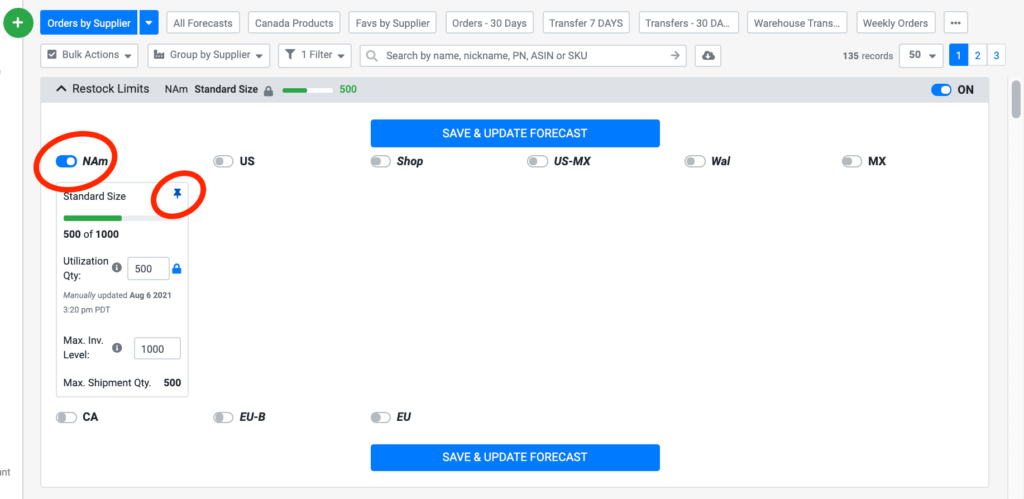The height and width of the screenshot is (499, 1024).
Task: Click the grey lock icon in Restock Limits header
Action: click(x=268, y=90)
